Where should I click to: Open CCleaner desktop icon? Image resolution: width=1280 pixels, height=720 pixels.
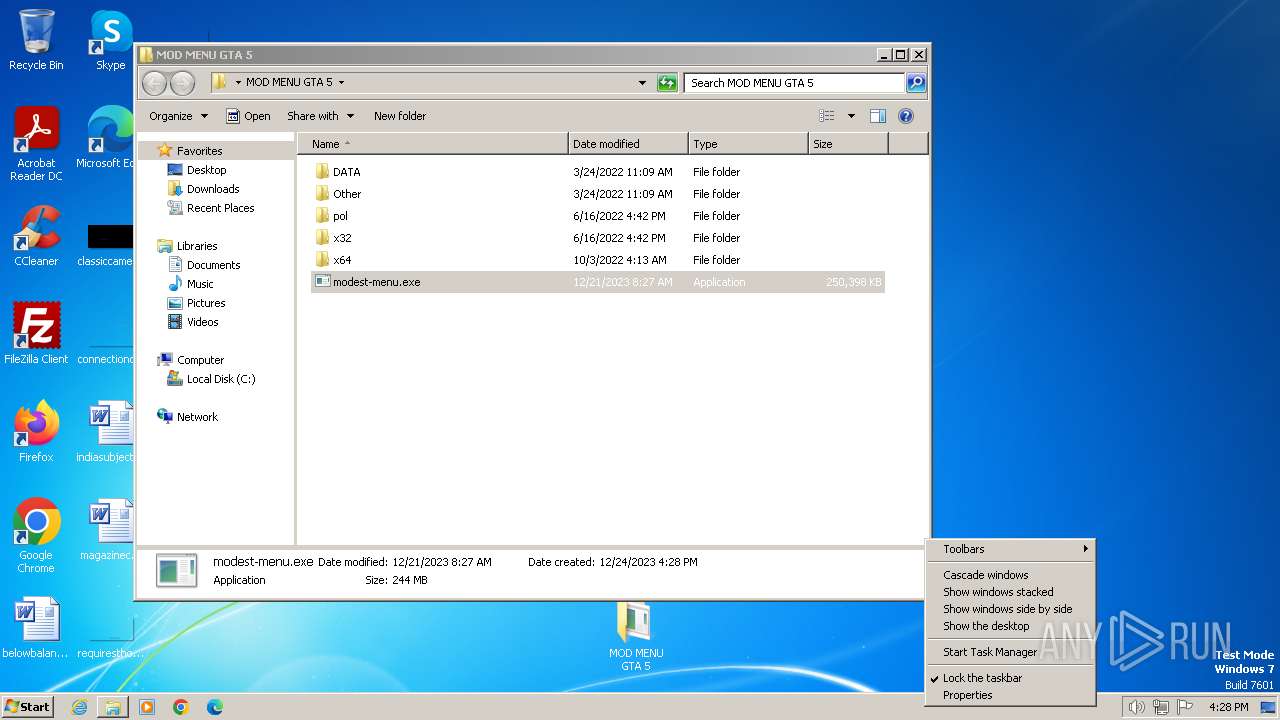(x=36, y=236)
